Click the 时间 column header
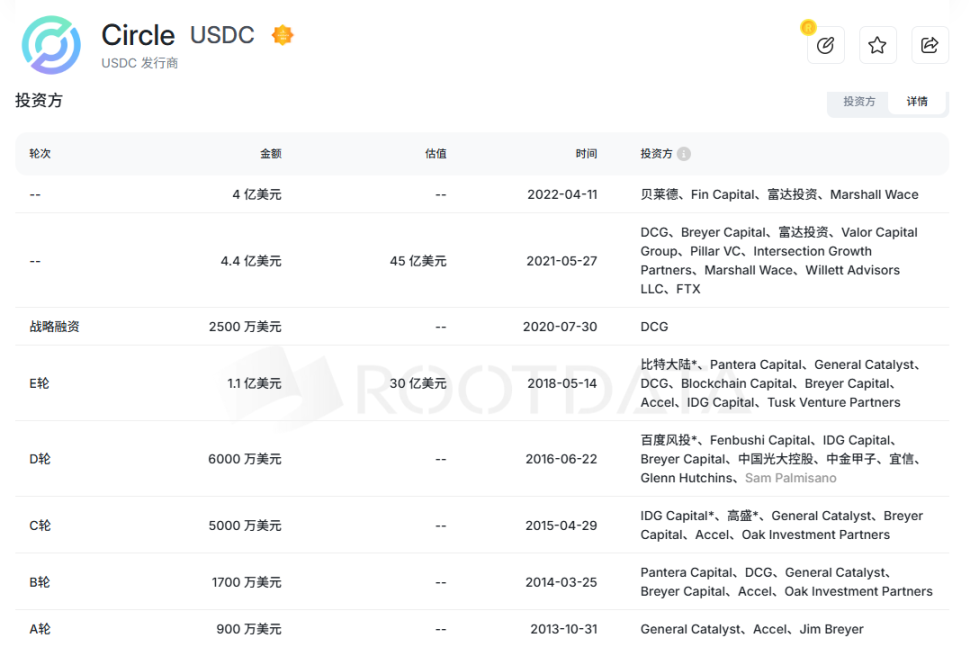The height and width of the screenshot is (656, 970). coord(586,154)
